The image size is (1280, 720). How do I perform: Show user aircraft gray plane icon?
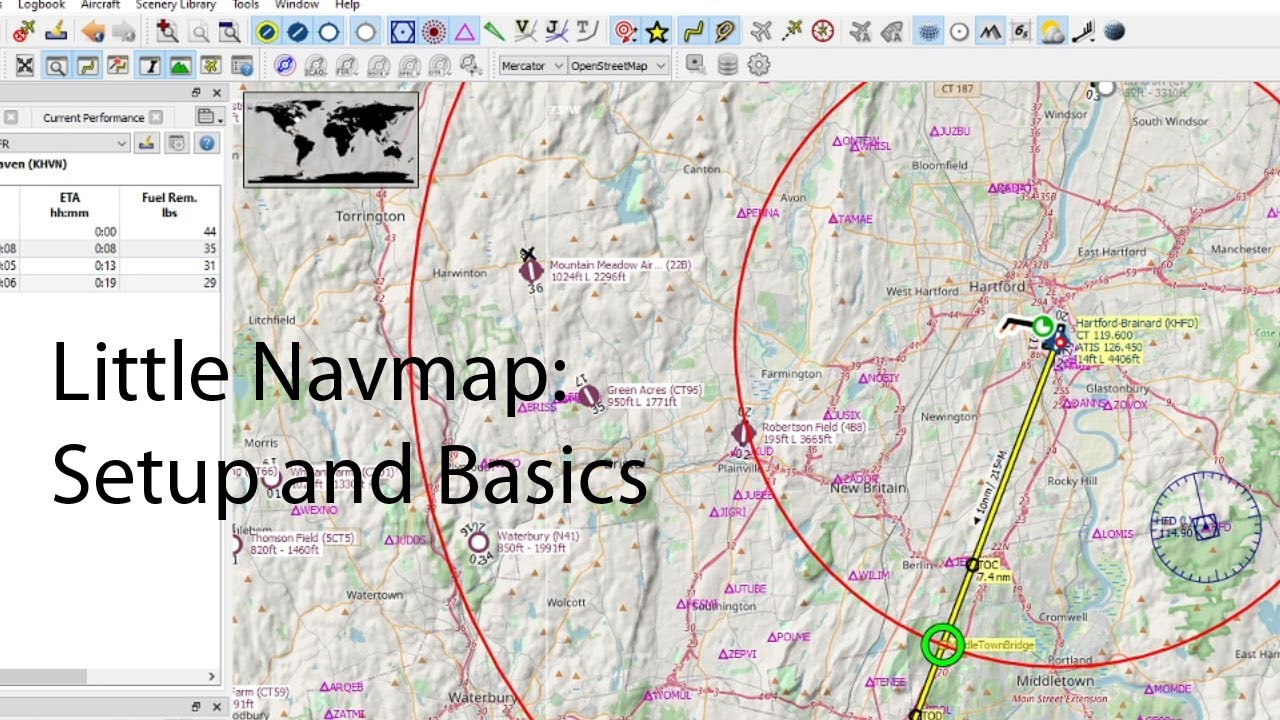[x=761, y=32]
